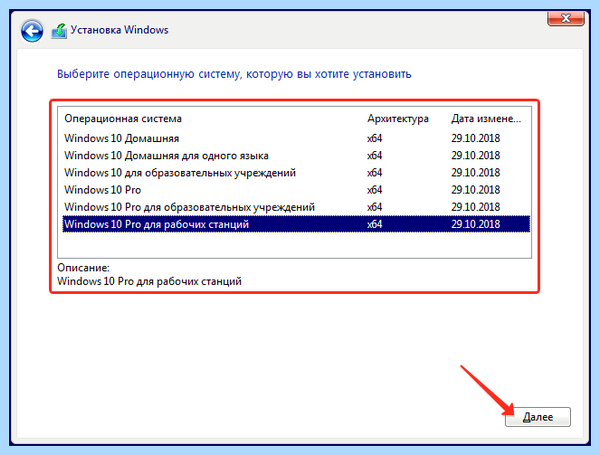Click the Установка Windows title text
Image resolution: width=600 pixels, height=455 pixels.
click(x=119, y=30)
